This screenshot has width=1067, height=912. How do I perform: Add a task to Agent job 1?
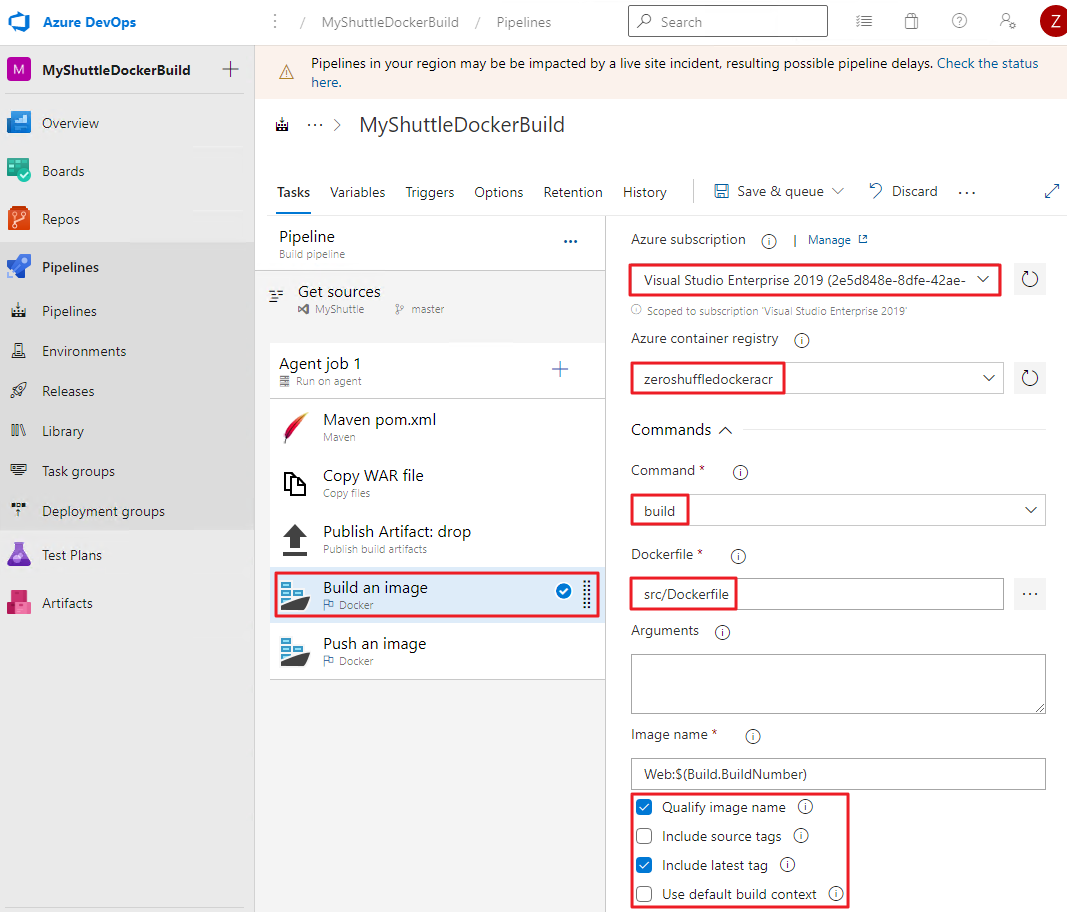point(560,370)
